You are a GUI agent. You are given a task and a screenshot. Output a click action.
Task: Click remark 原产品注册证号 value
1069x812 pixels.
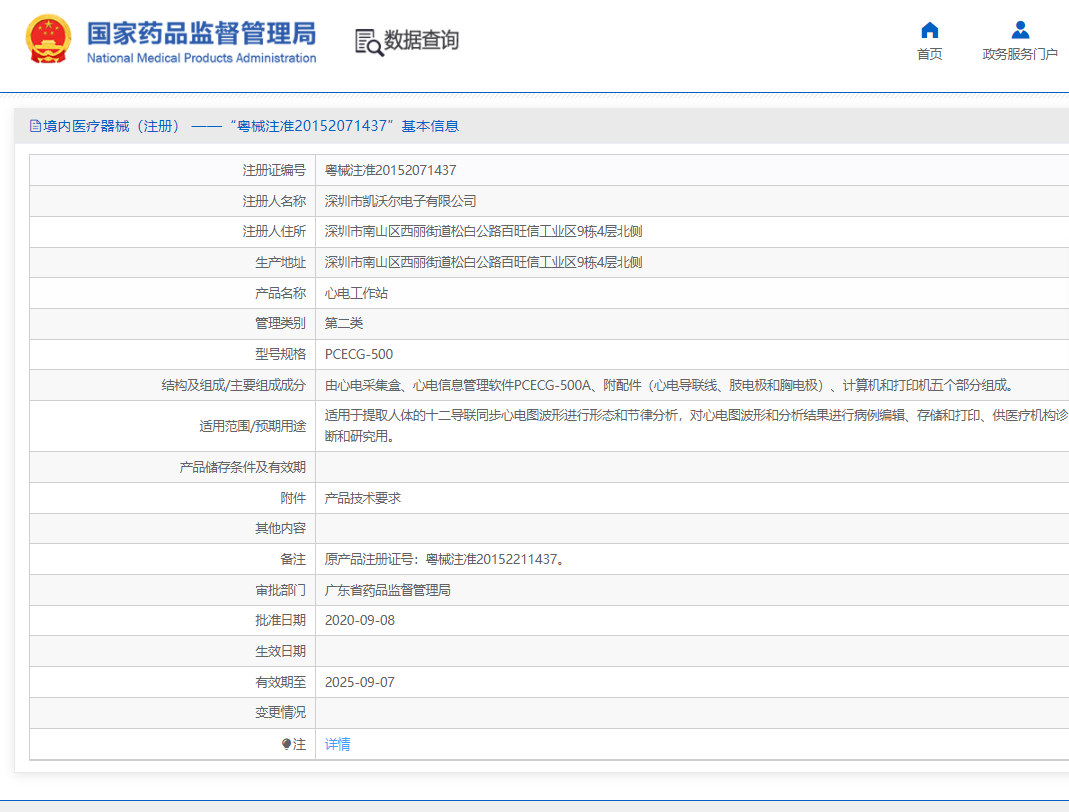[444, 560]
